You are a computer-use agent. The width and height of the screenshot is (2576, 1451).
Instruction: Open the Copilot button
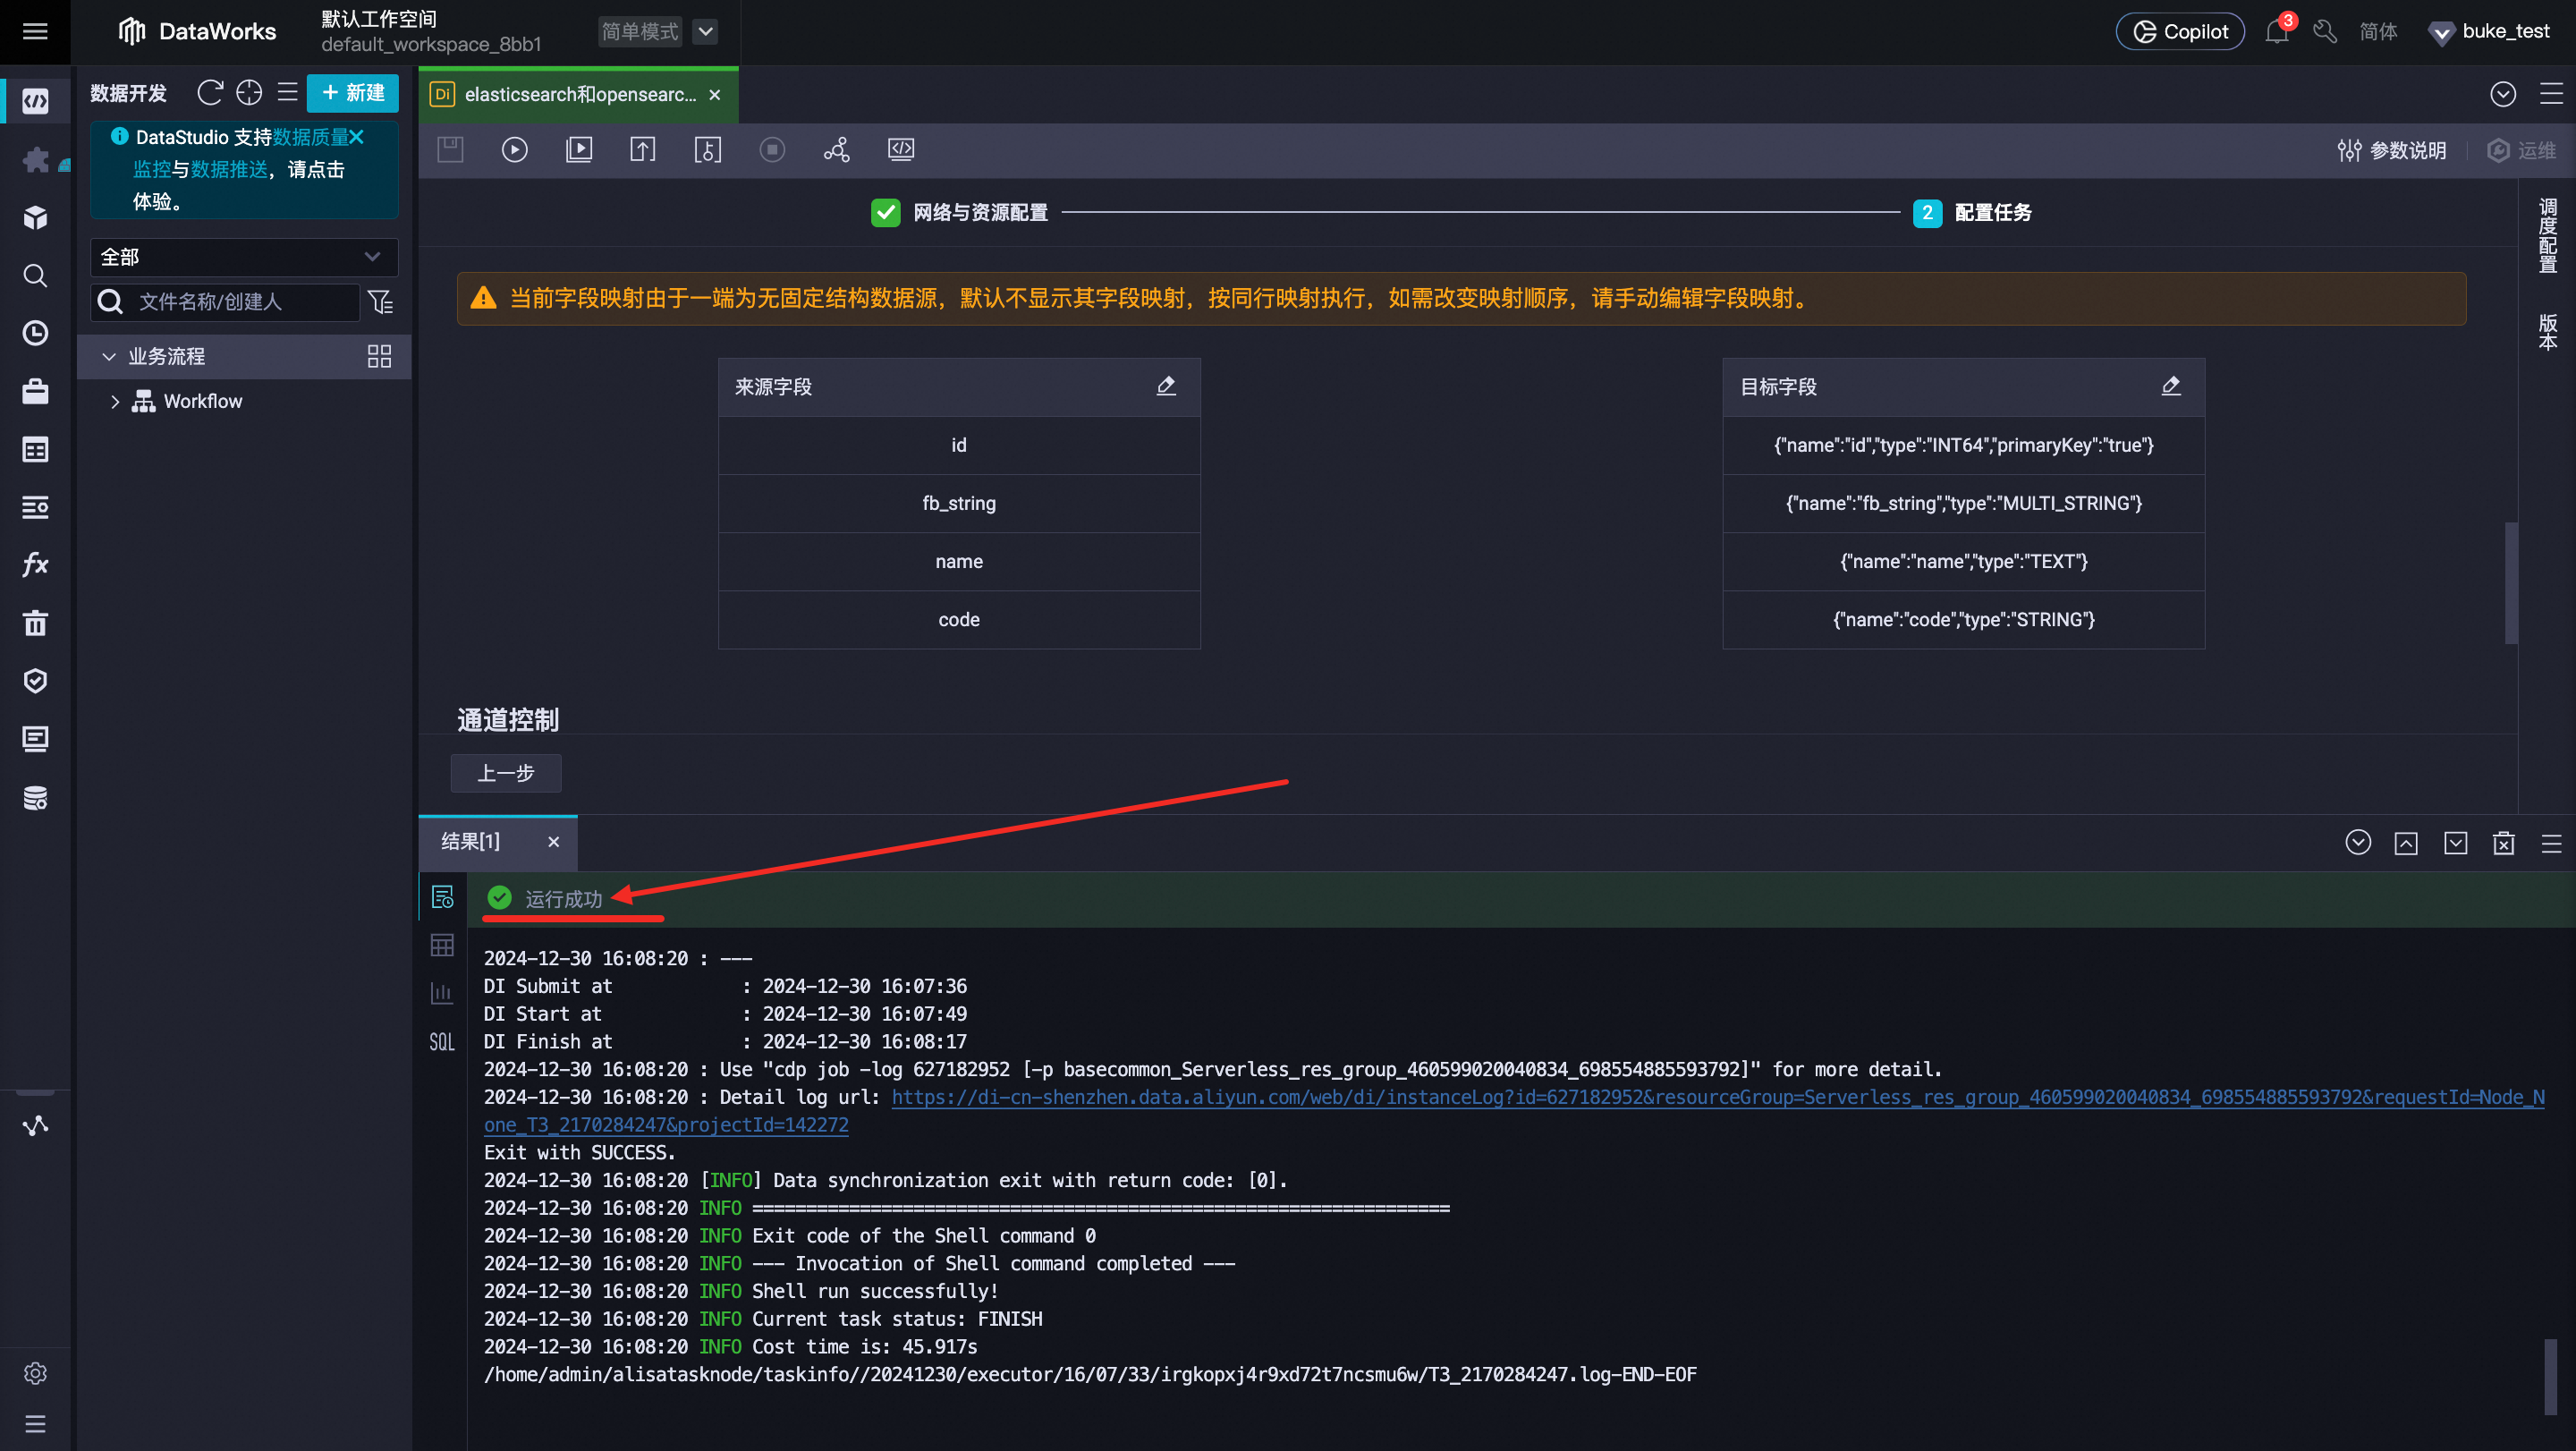click(2180, 31)
